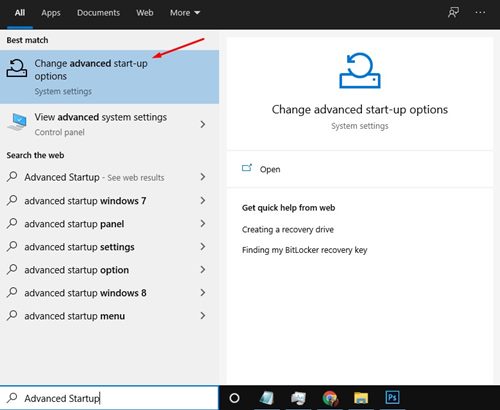500x410 pixels.
Task: Choose advanced startup settings suggestion
Action: 109,247
